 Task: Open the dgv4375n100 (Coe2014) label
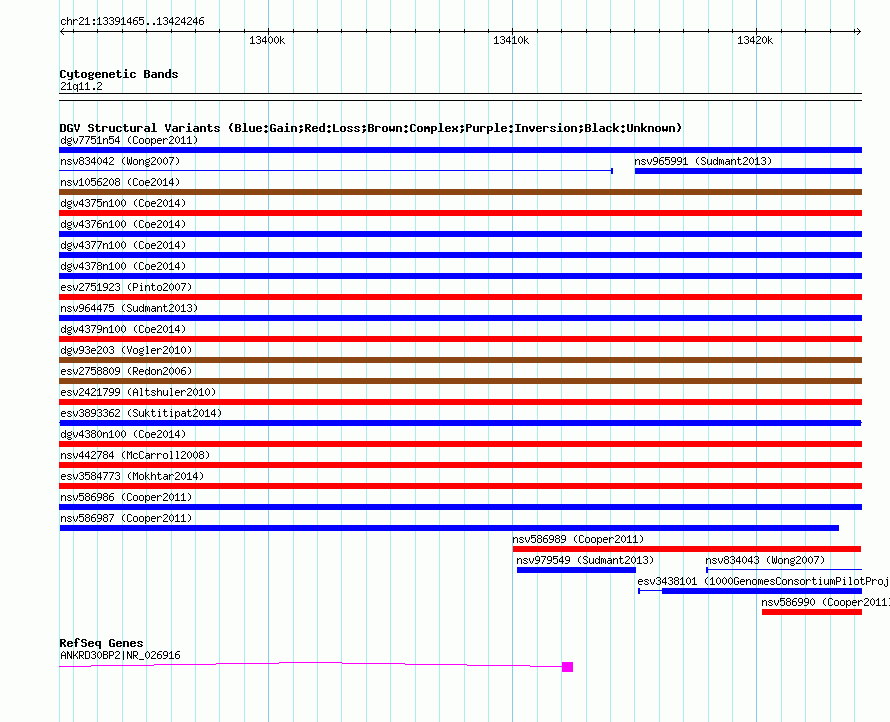tap(123, 203)
